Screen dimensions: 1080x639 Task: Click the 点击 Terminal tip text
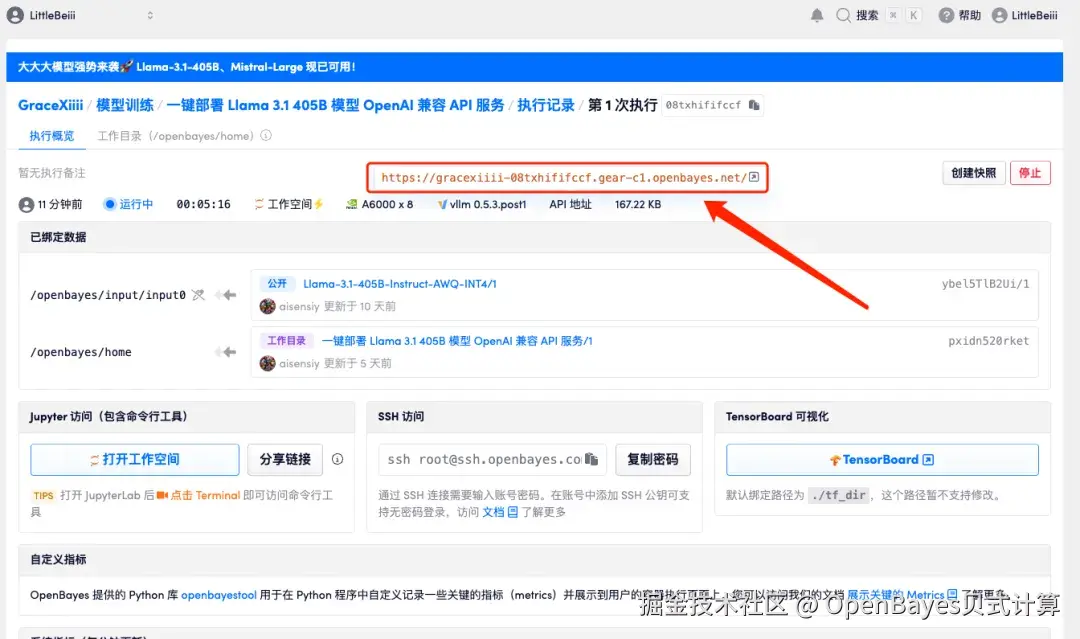205,495
